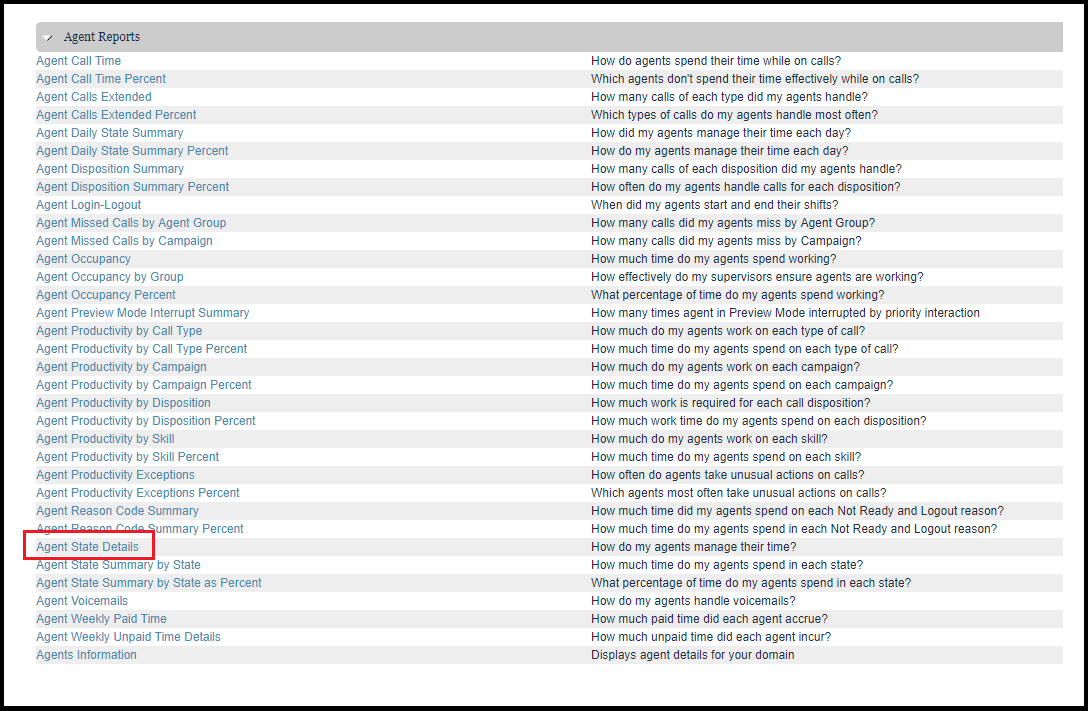Image resolution: width=1088 pixels, height=711 pixels.
Task: Select Agent Missed Calls by Agent Group
Action: click(131, 223)
